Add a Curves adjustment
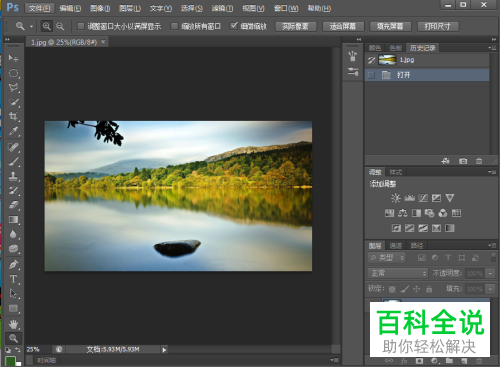The height and width of the screenshot is (367, 500). [423, 198]
